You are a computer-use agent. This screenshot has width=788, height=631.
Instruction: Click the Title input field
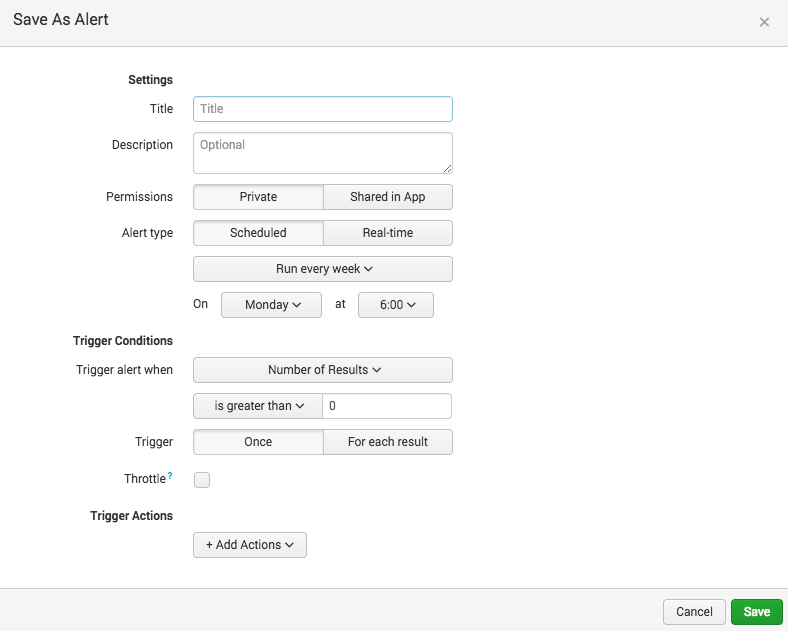click(x=322, y=109)
